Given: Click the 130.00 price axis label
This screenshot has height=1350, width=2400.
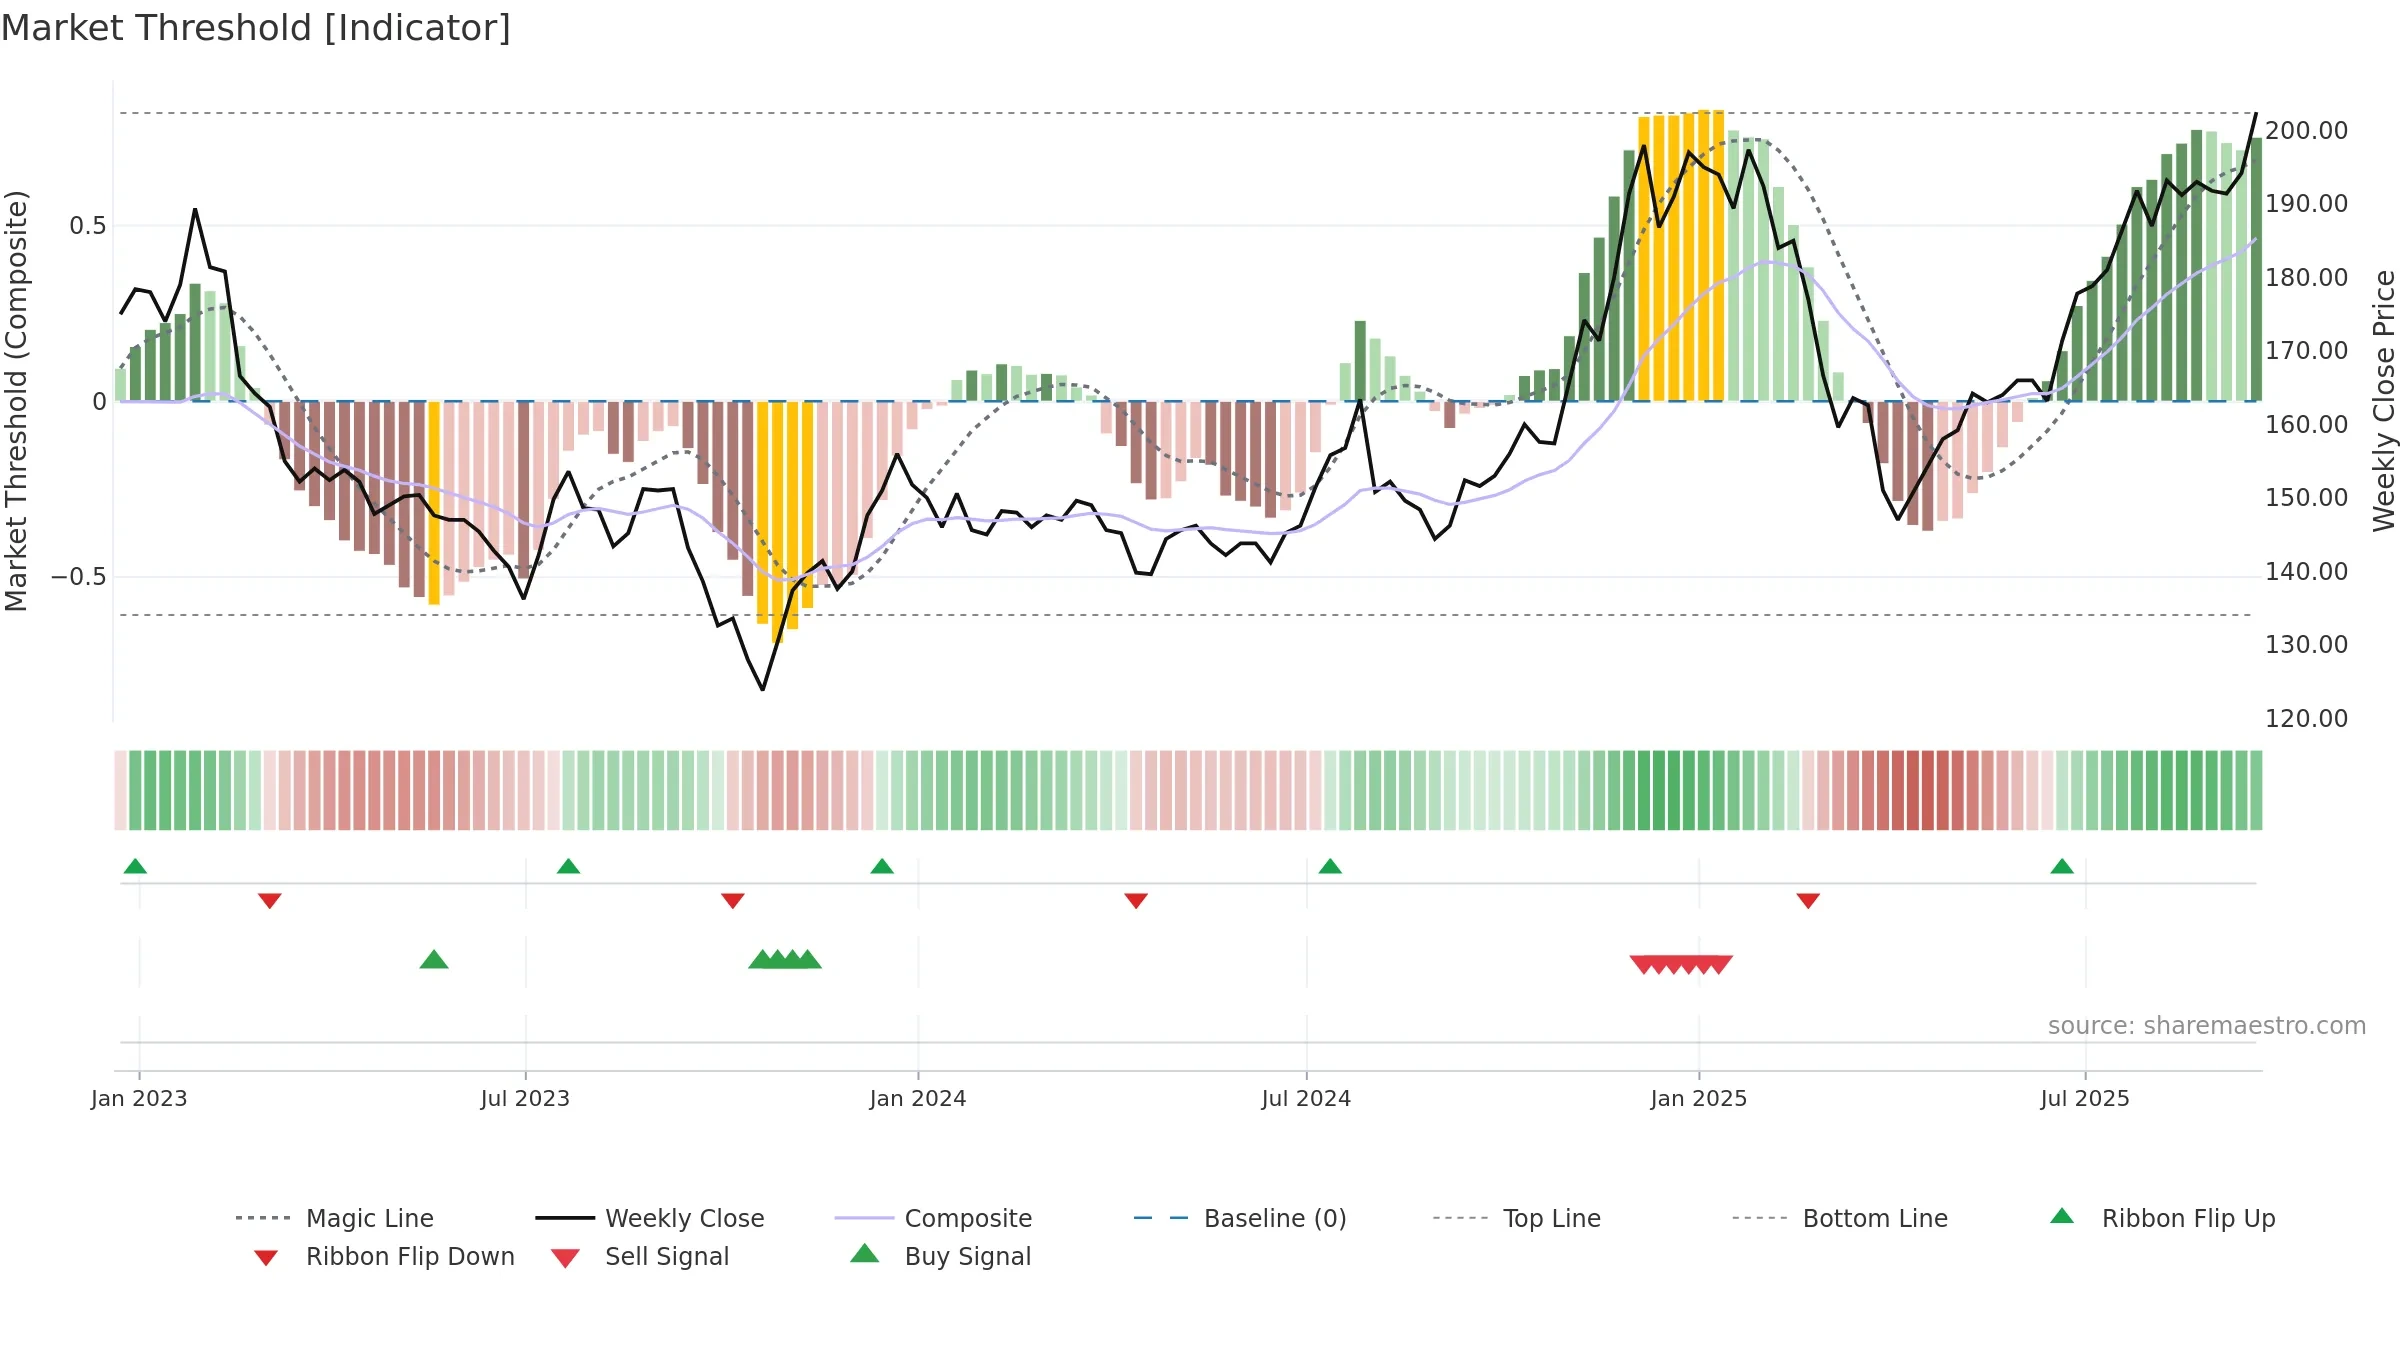Looking at the screenshot, I should (2307, 645).
